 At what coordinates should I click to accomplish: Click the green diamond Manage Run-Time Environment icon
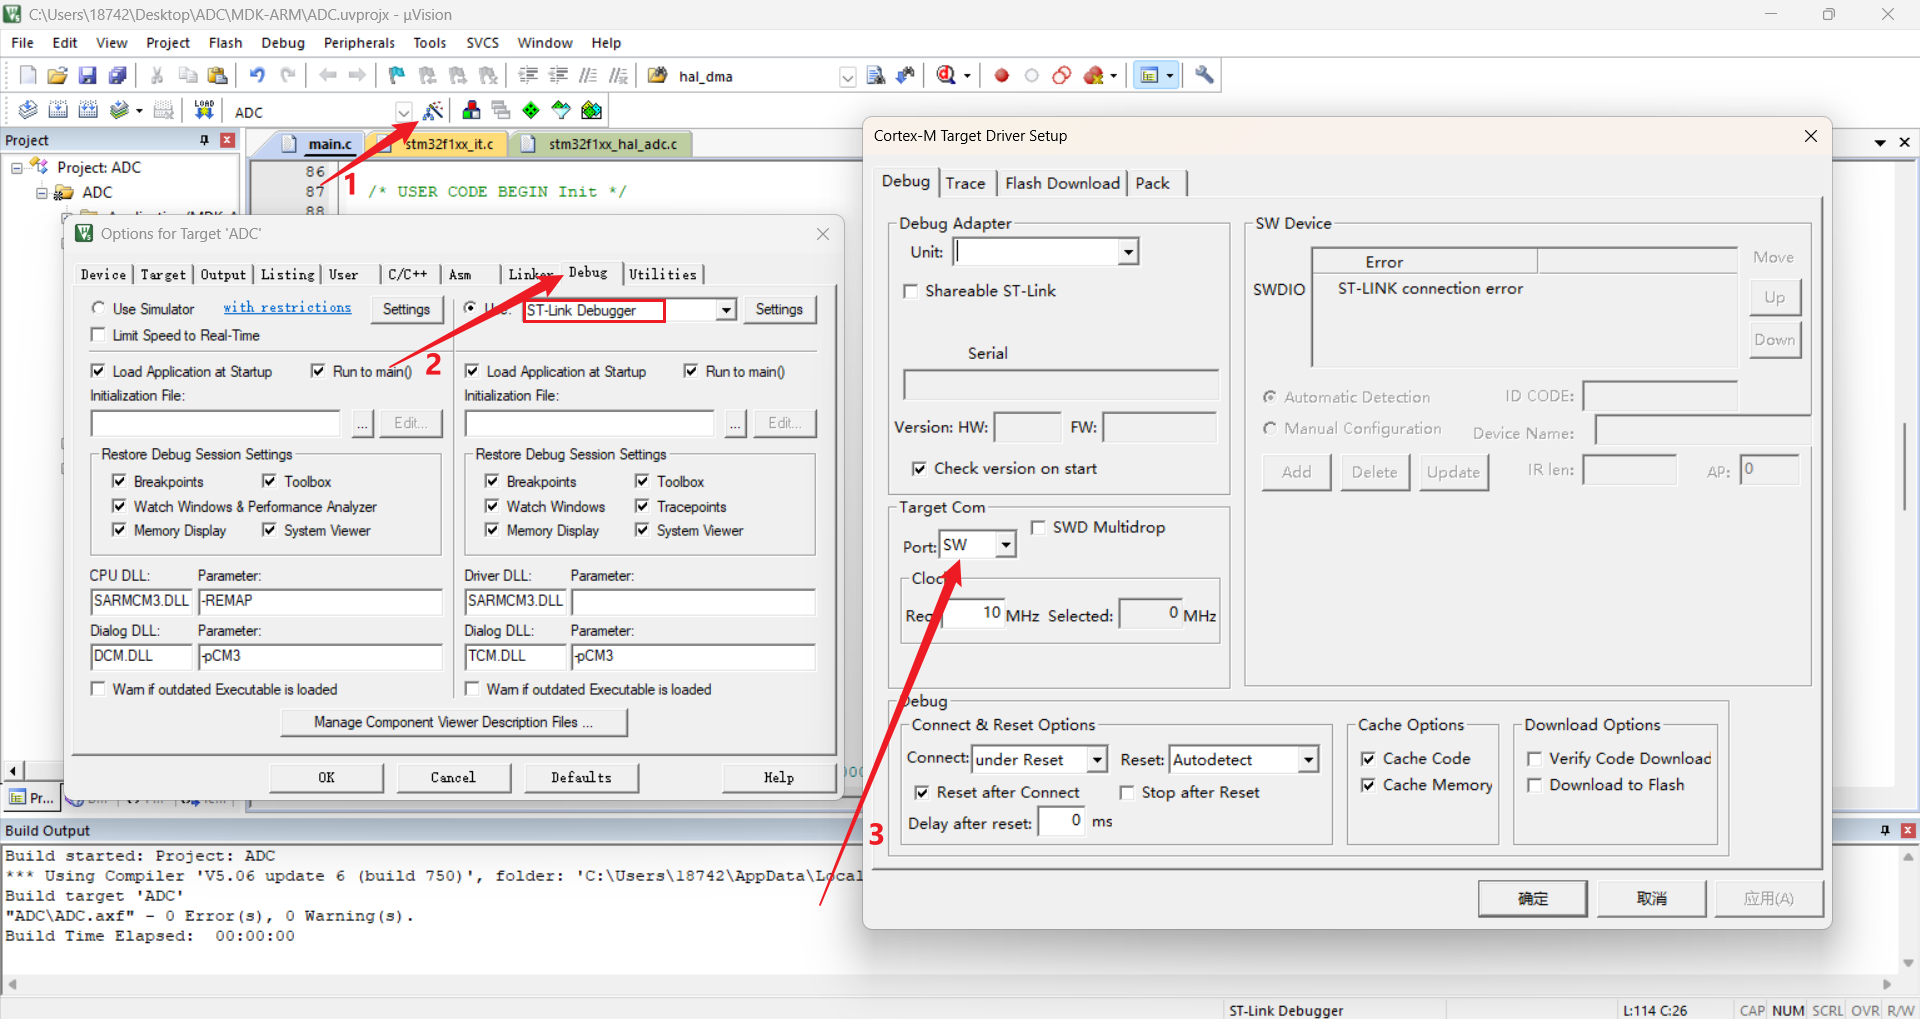click(531, 110)
